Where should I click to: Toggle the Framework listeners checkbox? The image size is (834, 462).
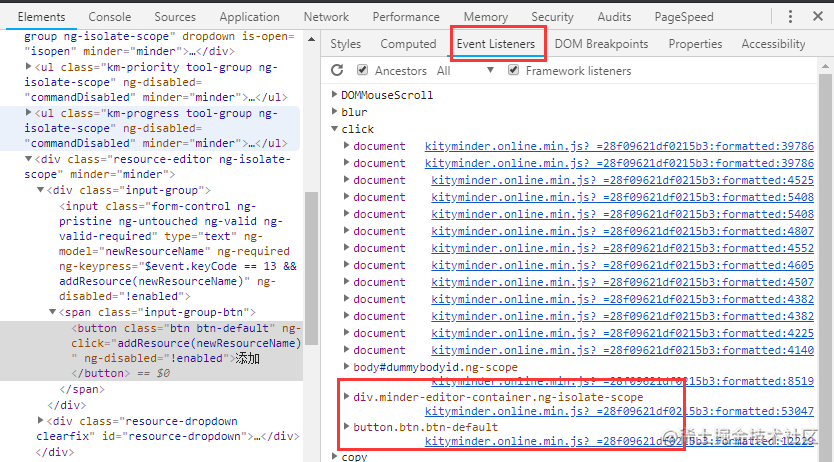(513, 70)
